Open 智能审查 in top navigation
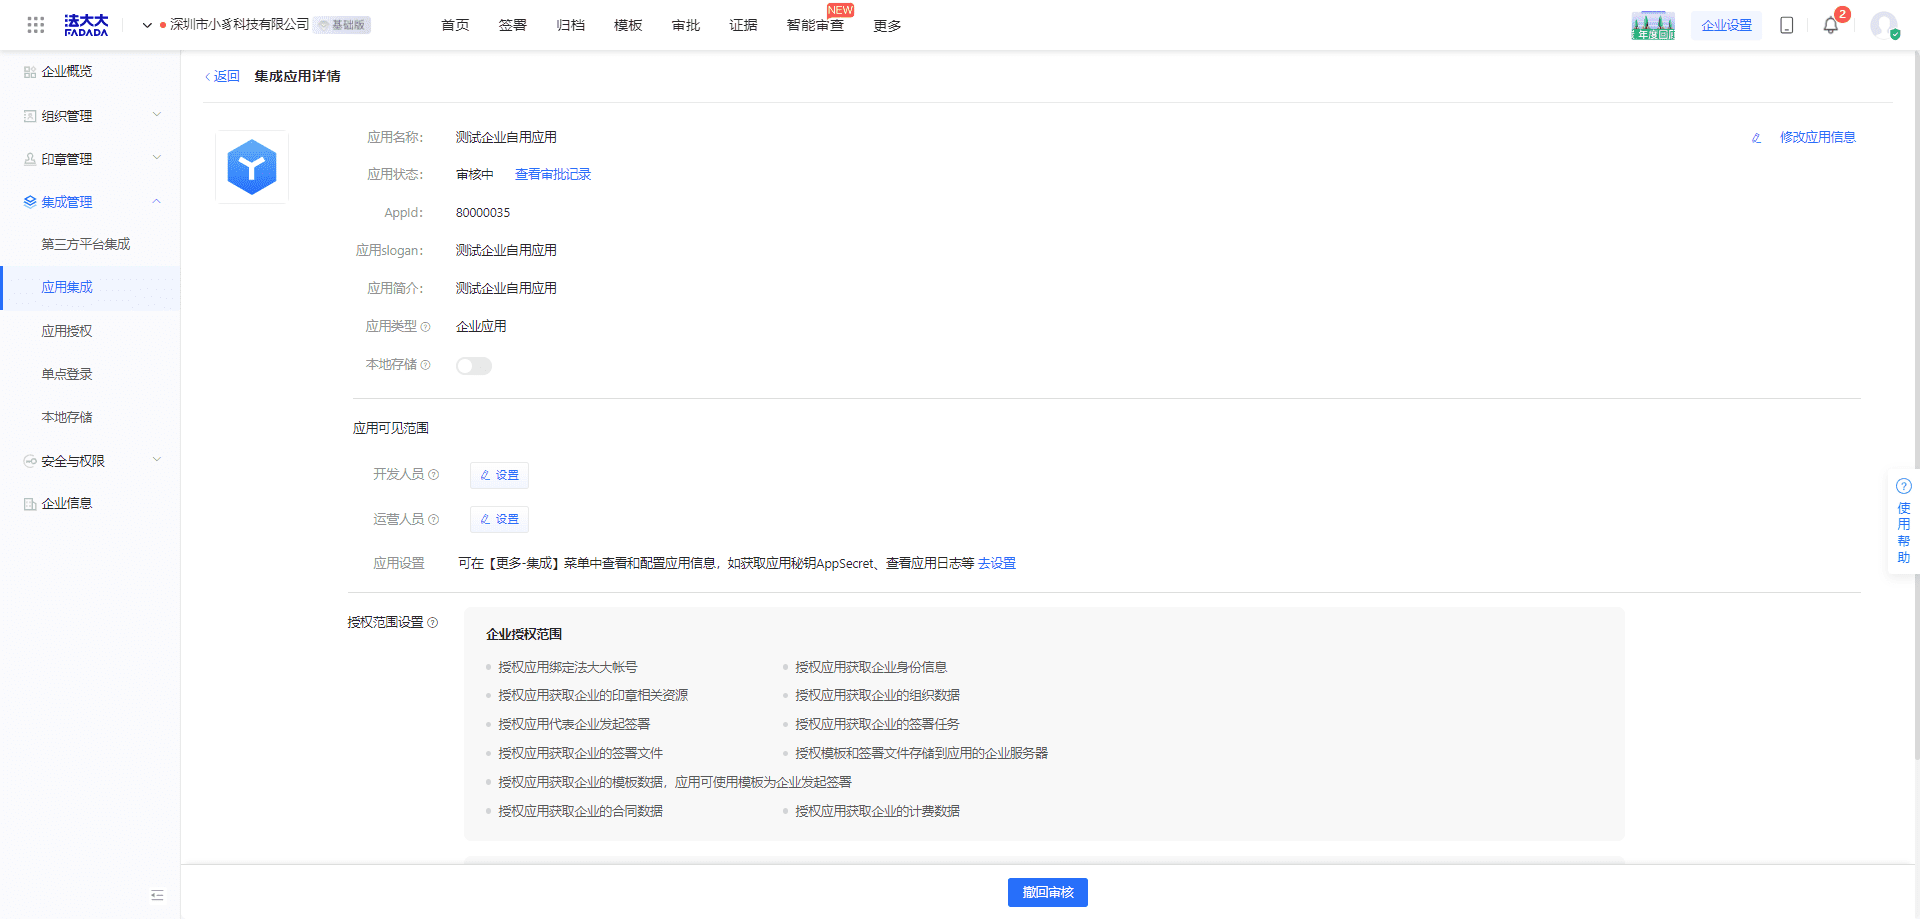 point(815,25)
